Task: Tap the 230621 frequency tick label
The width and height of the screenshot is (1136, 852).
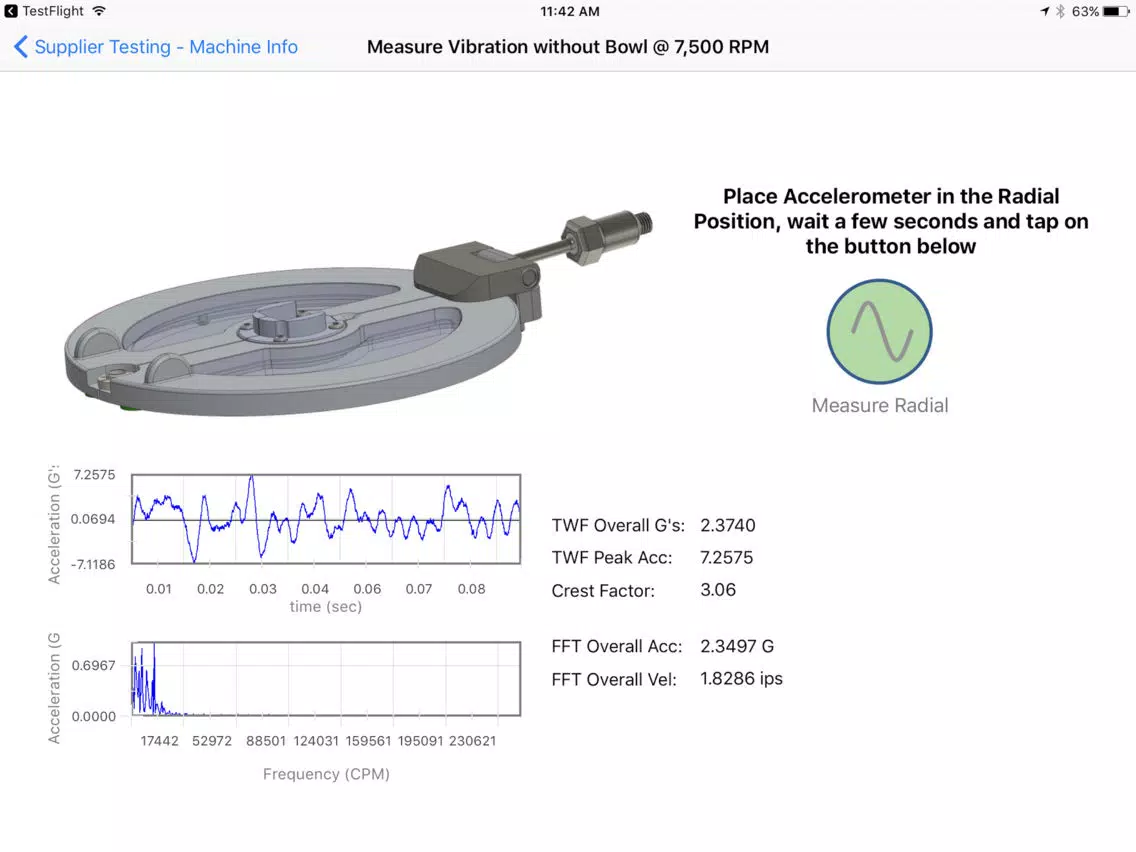Action: 472,740
